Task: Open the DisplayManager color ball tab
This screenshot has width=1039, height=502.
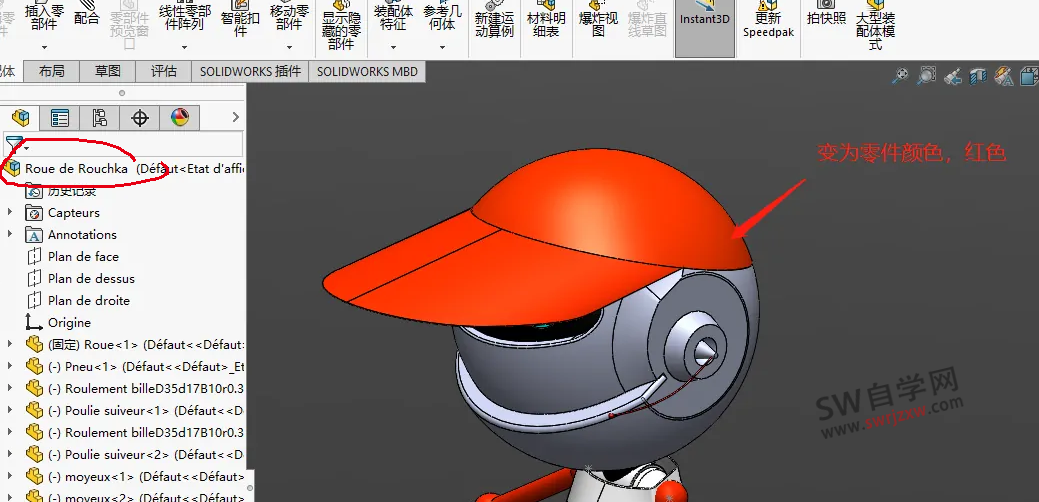Action: point(180,118)
